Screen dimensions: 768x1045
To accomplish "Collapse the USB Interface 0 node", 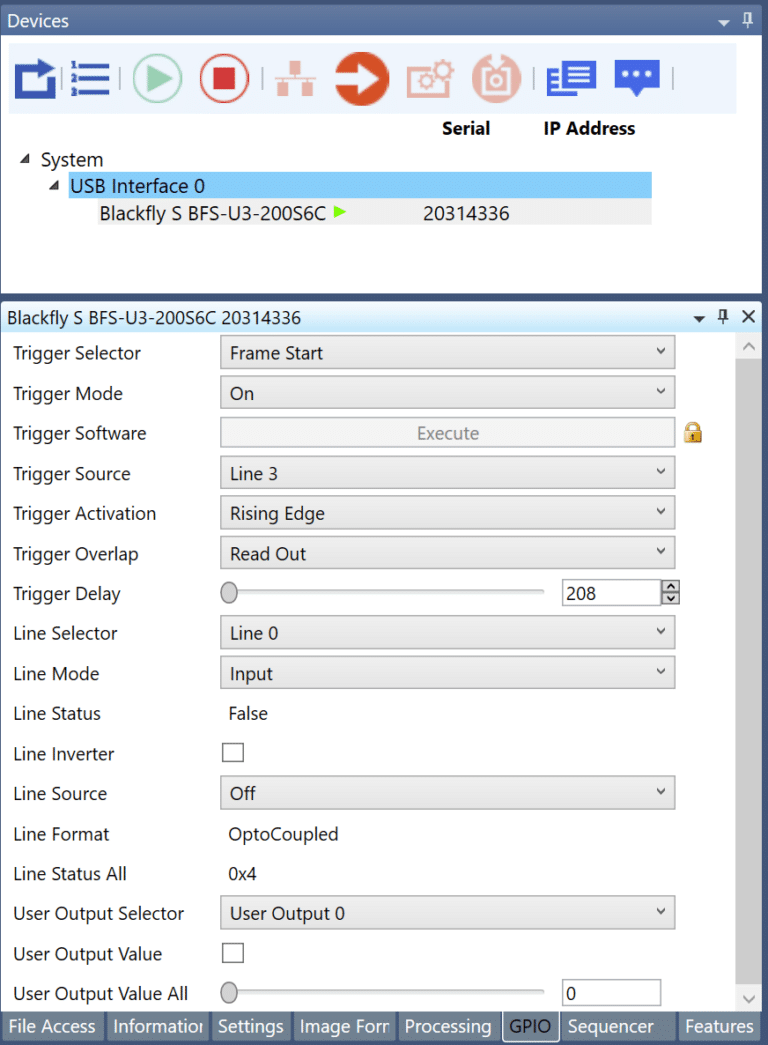I will tap(55, 185).
